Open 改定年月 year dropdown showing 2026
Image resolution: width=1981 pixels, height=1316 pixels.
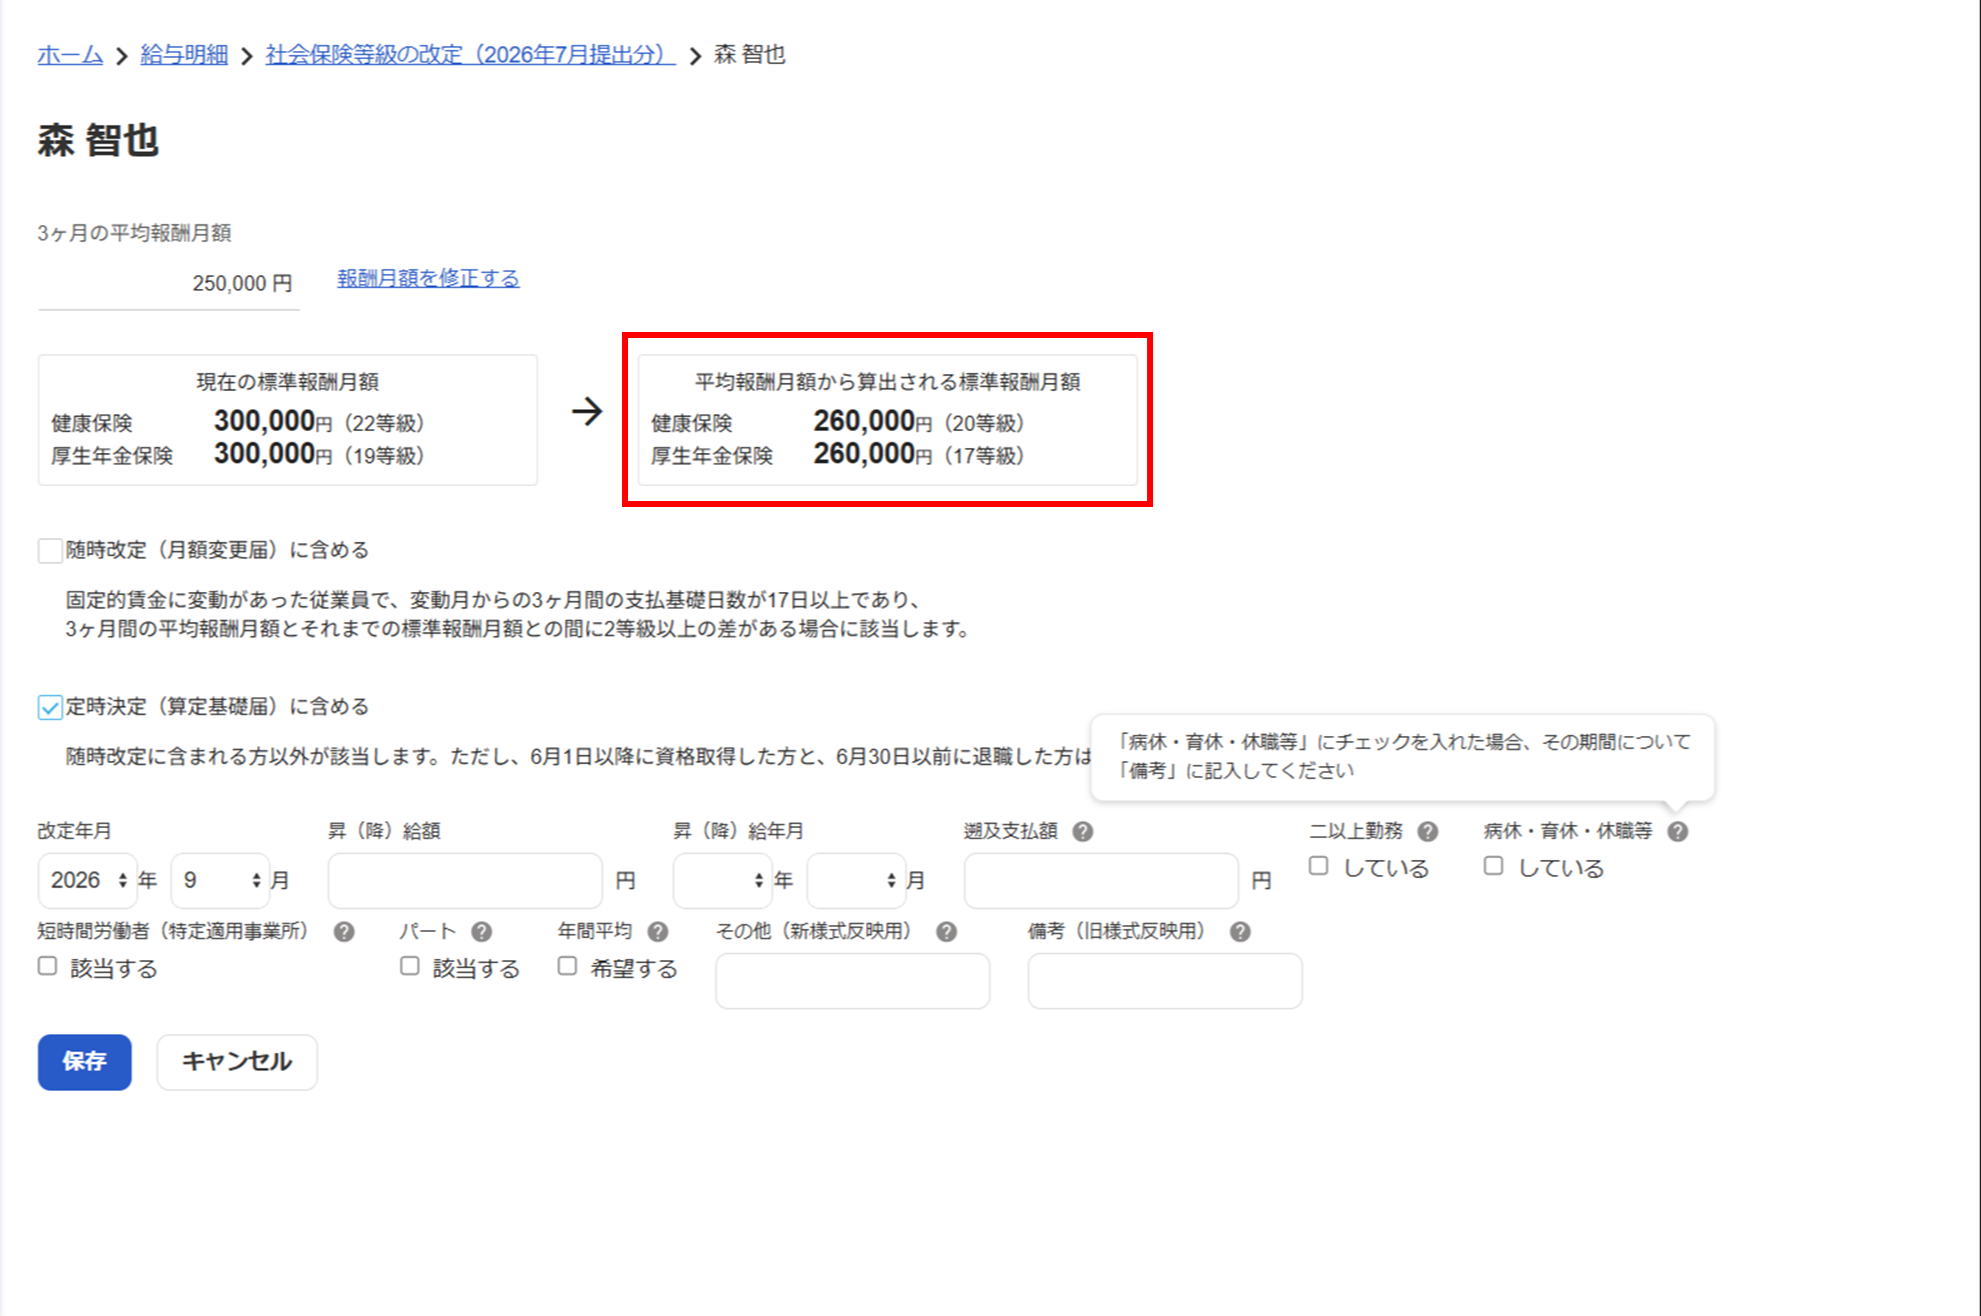[88, 880]
